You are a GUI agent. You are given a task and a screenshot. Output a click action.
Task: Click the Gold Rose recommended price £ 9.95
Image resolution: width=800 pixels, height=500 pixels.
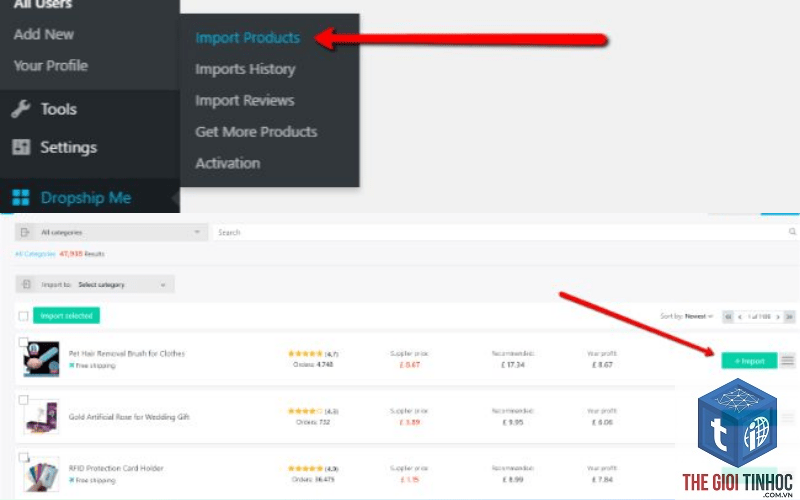[x=513, y=422]
